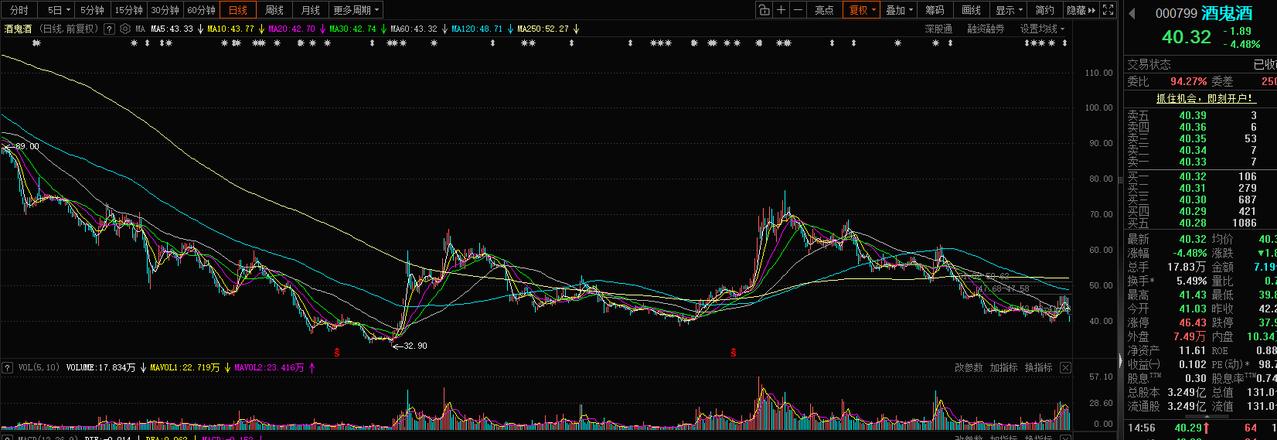Switch to the 分时 intraday tab
The image size is (1277, 440).
19,10
